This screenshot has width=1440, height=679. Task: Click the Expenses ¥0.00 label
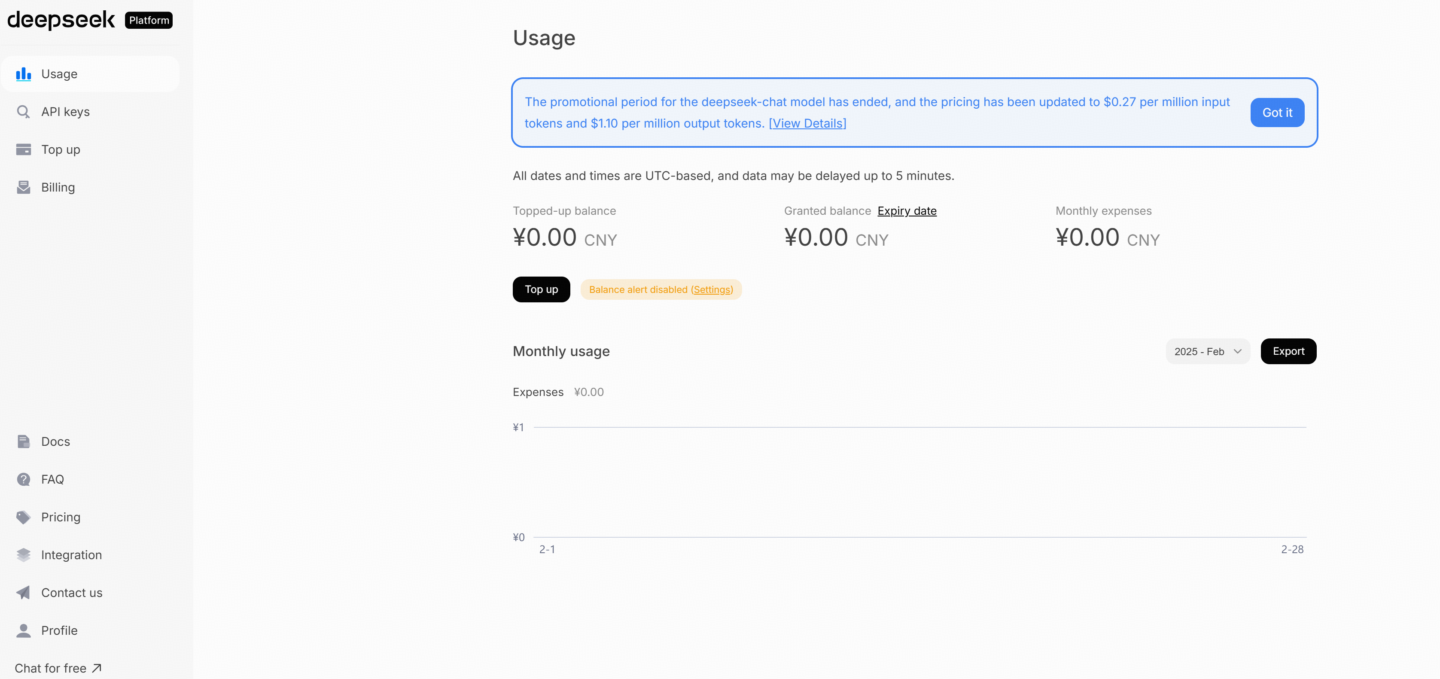[558, 392]
